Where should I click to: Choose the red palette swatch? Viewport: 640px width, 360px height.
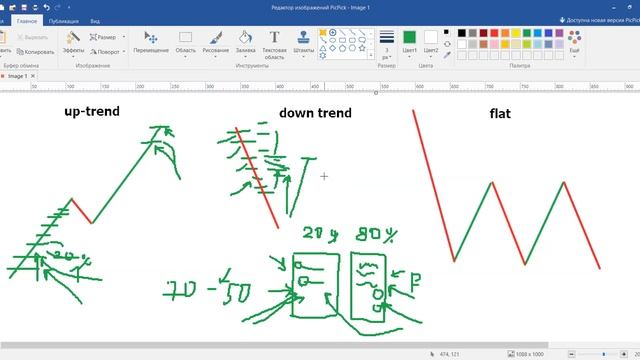[494, 33]
